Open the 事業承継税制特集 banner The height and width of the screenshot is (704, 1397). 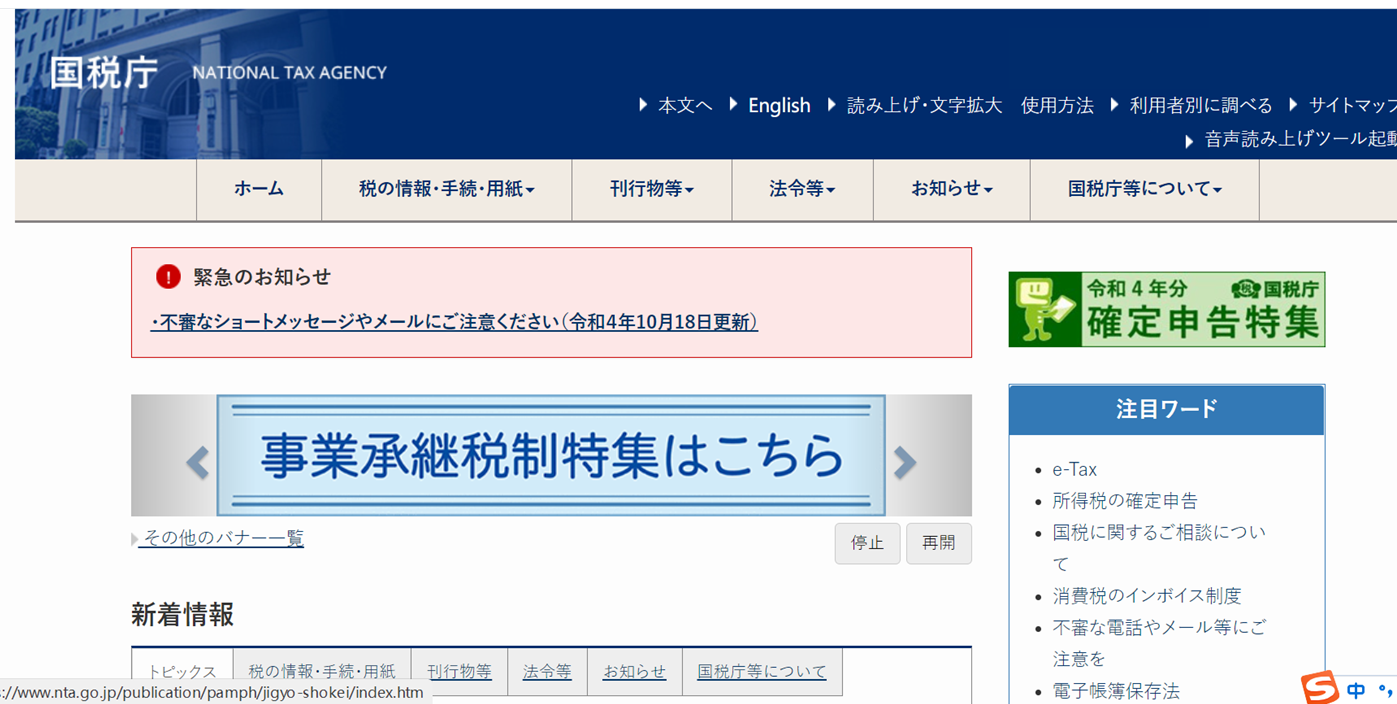tap(550, 455)
